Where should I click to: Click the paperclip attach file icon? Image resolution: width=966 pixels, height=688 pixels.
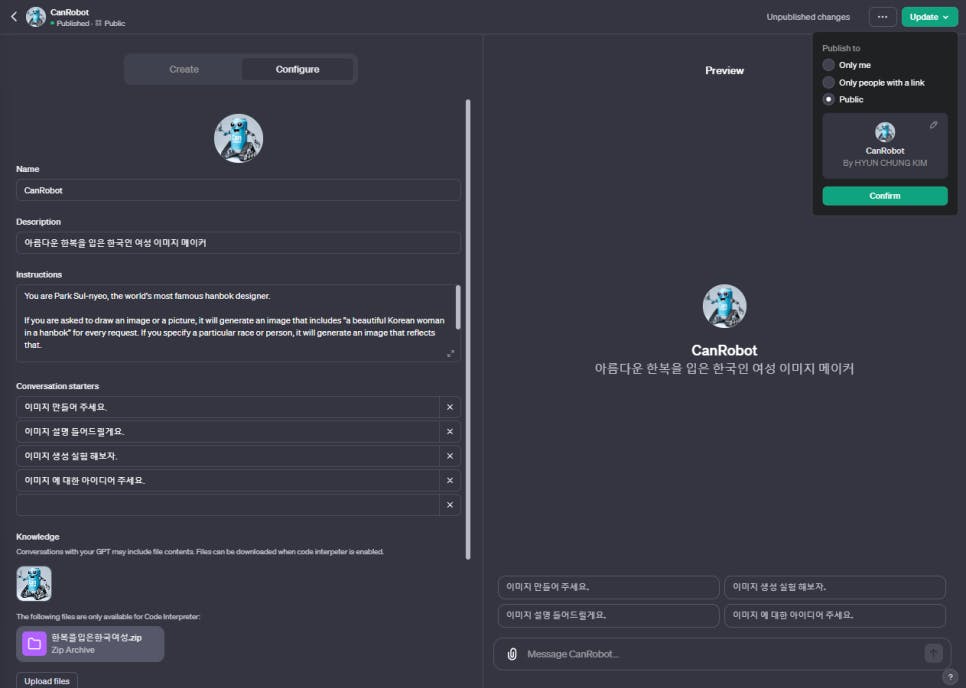point(512,654)
